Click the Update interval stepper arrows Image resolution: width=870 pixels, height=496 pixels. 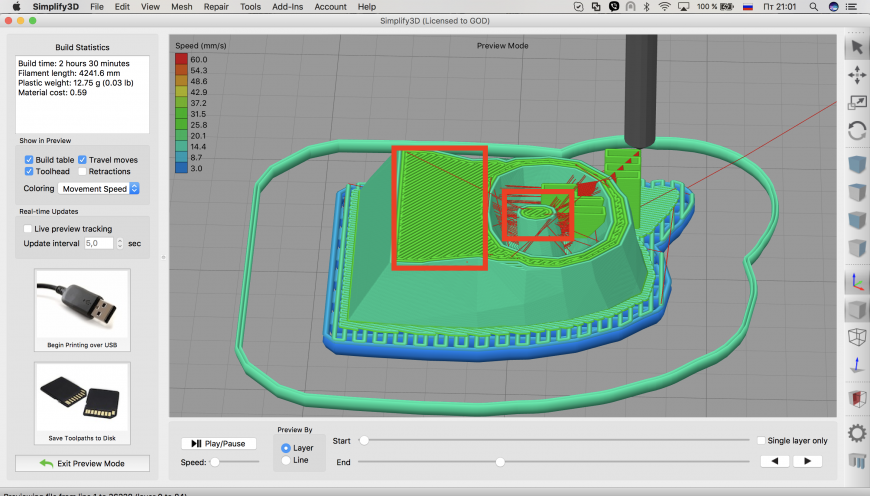click(x=120, y=243)
